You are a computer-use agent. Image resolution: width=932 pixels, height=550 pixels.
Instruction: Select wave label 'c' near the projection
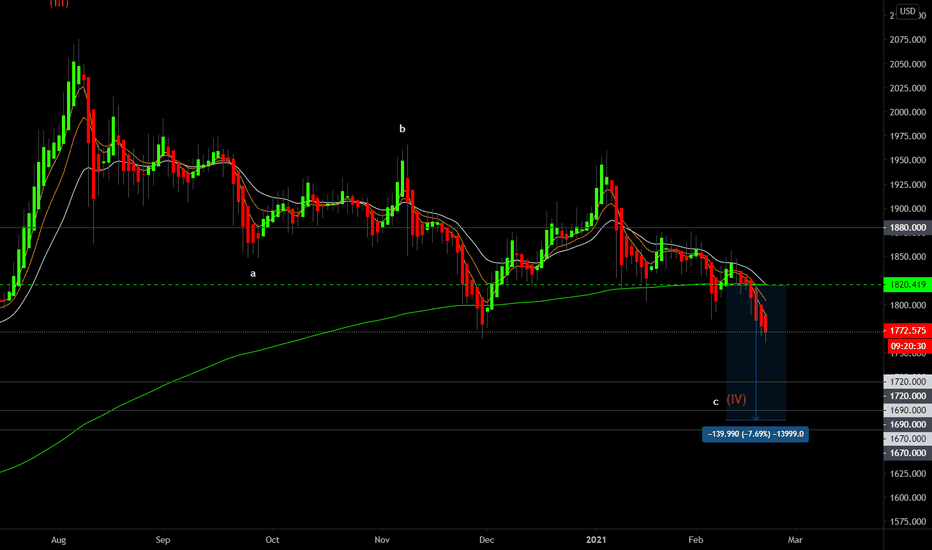[716, 402]
